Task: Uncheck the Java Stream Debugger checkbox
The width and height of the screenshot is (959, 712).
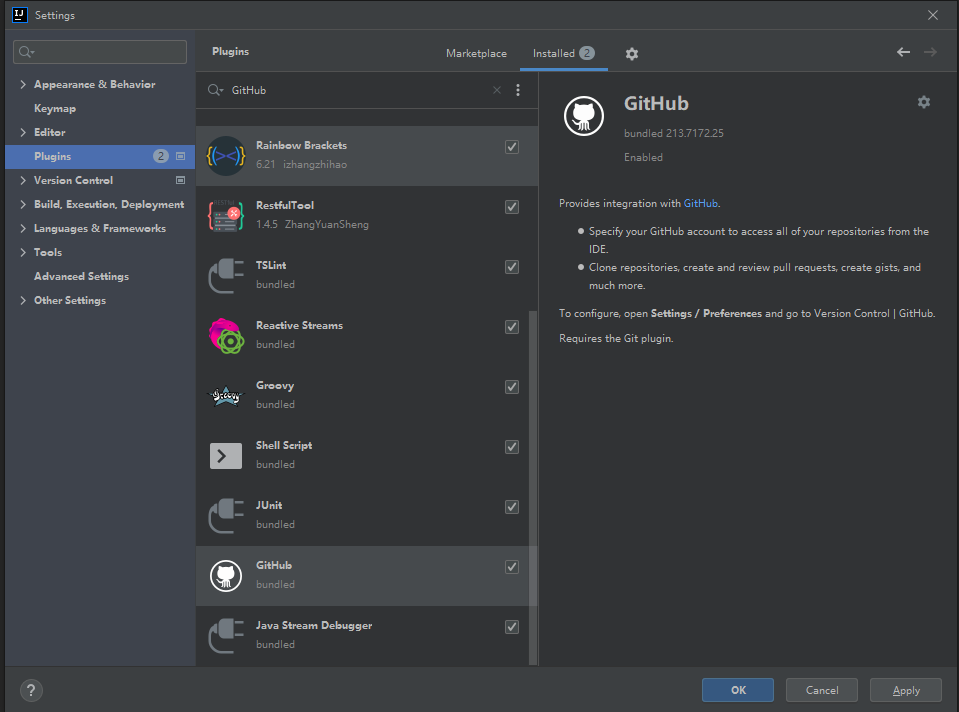Action: pos(512,626)
